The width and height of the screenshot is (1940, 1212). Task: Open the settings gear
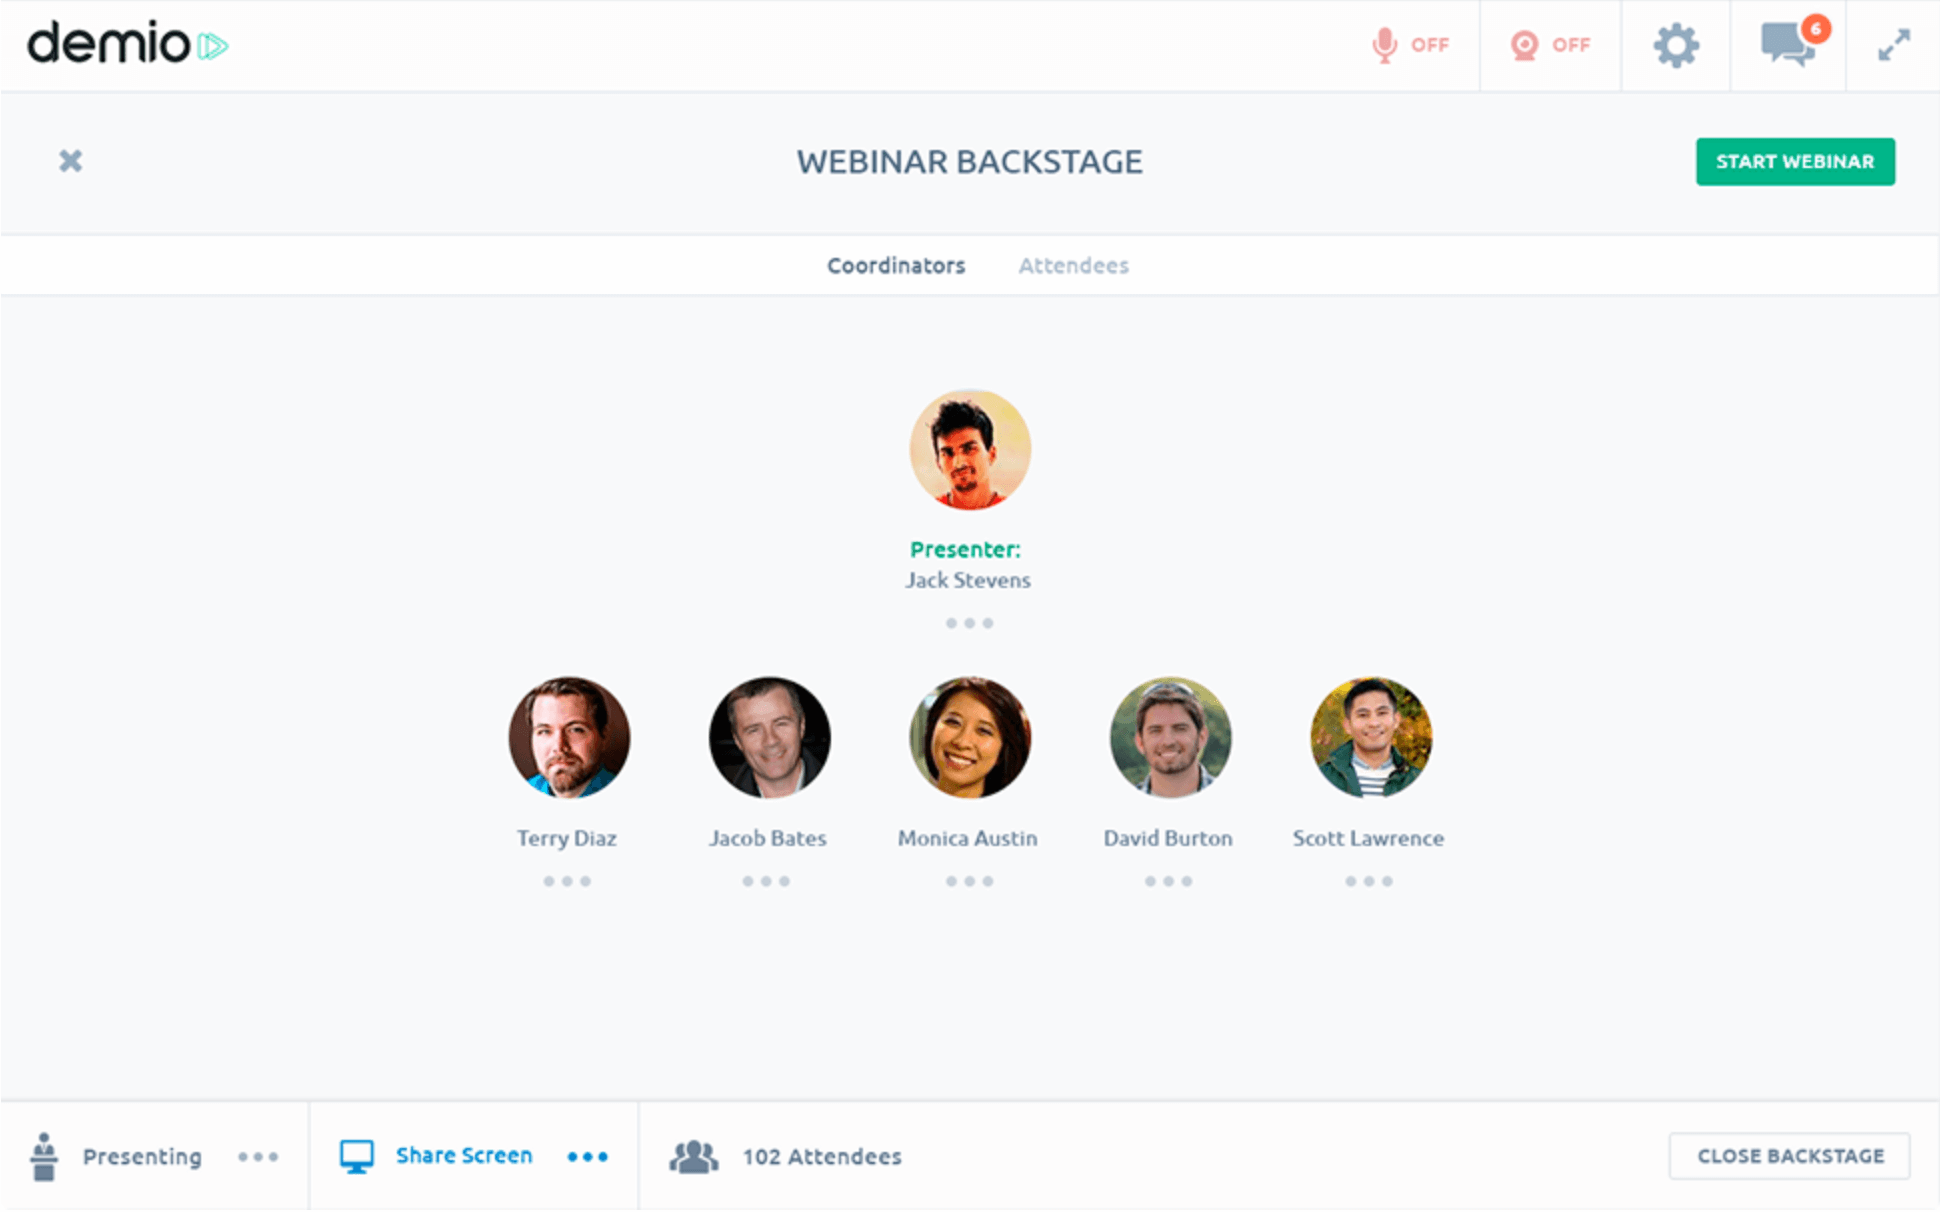click(x=1676, y=45)
